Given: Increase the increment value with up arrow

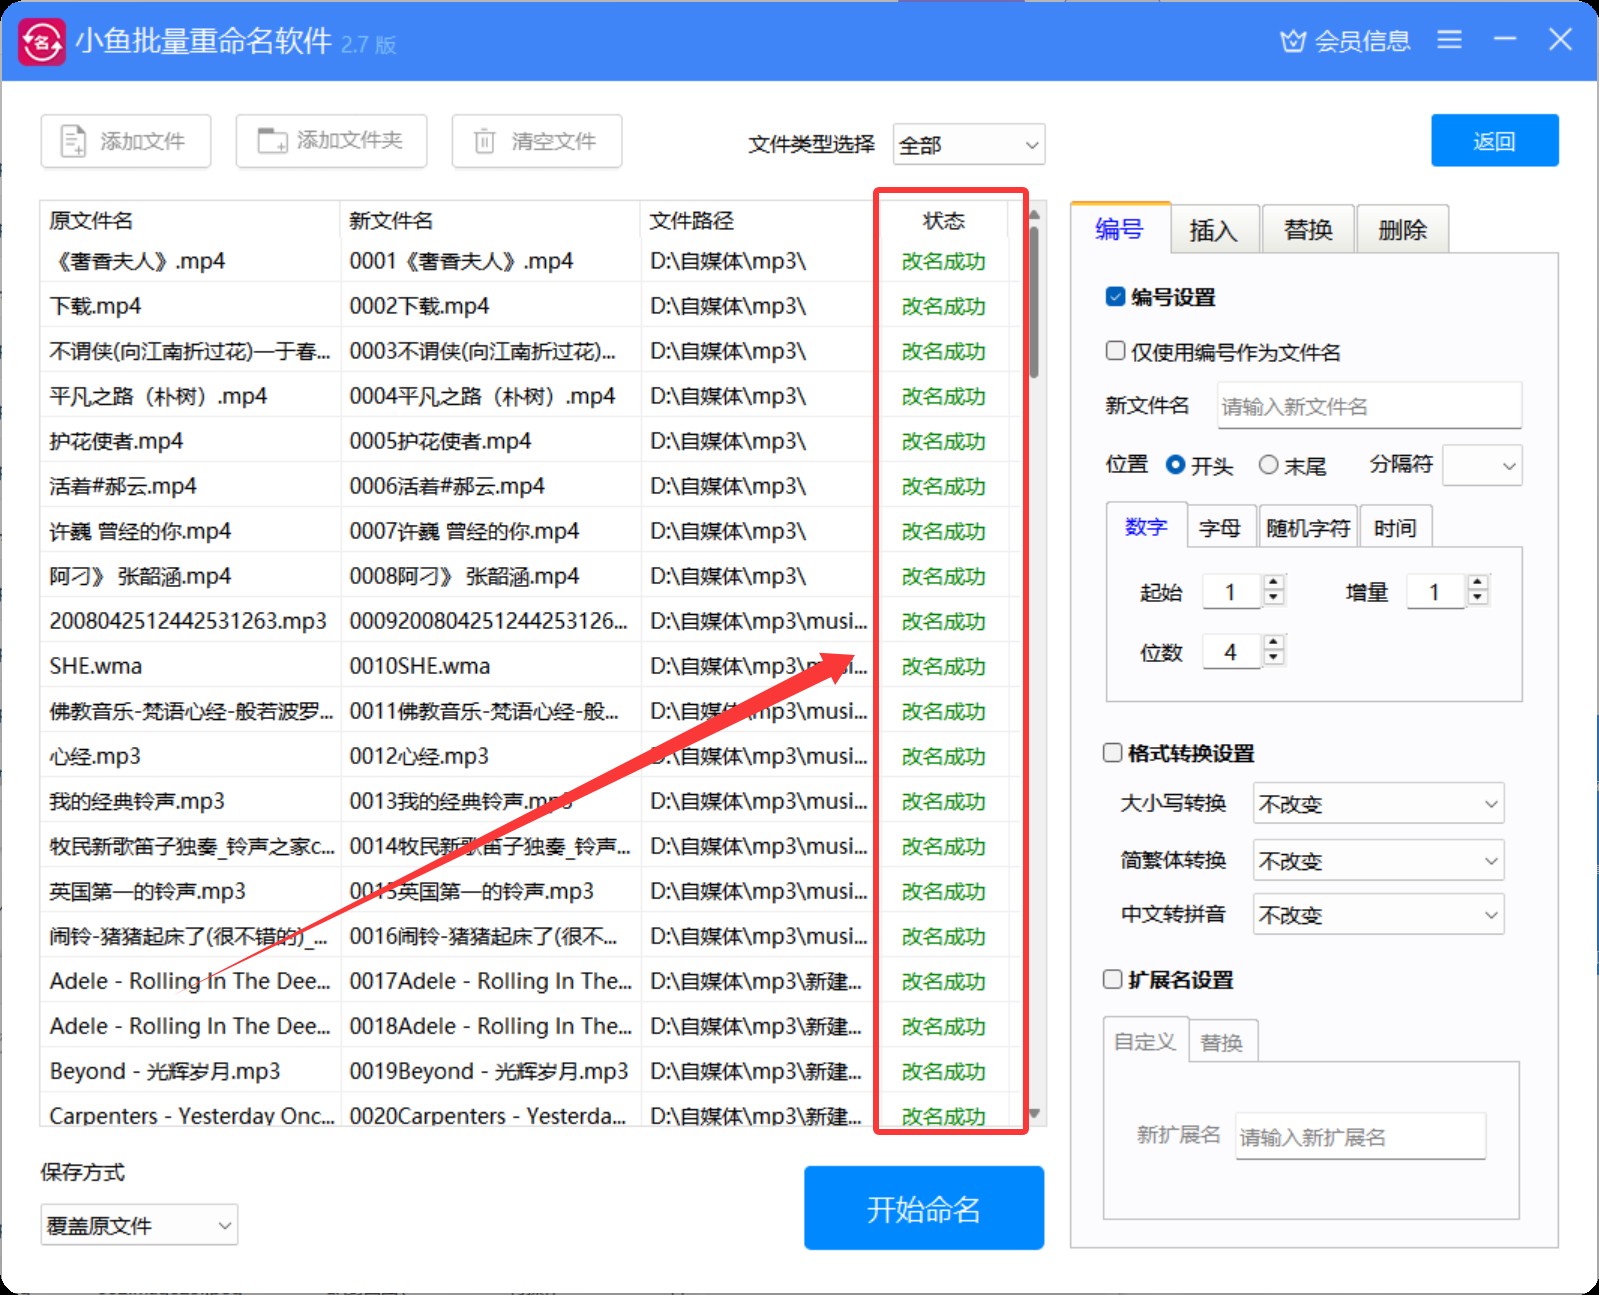Looking at the screenshot, I should tap(1478, 583).
